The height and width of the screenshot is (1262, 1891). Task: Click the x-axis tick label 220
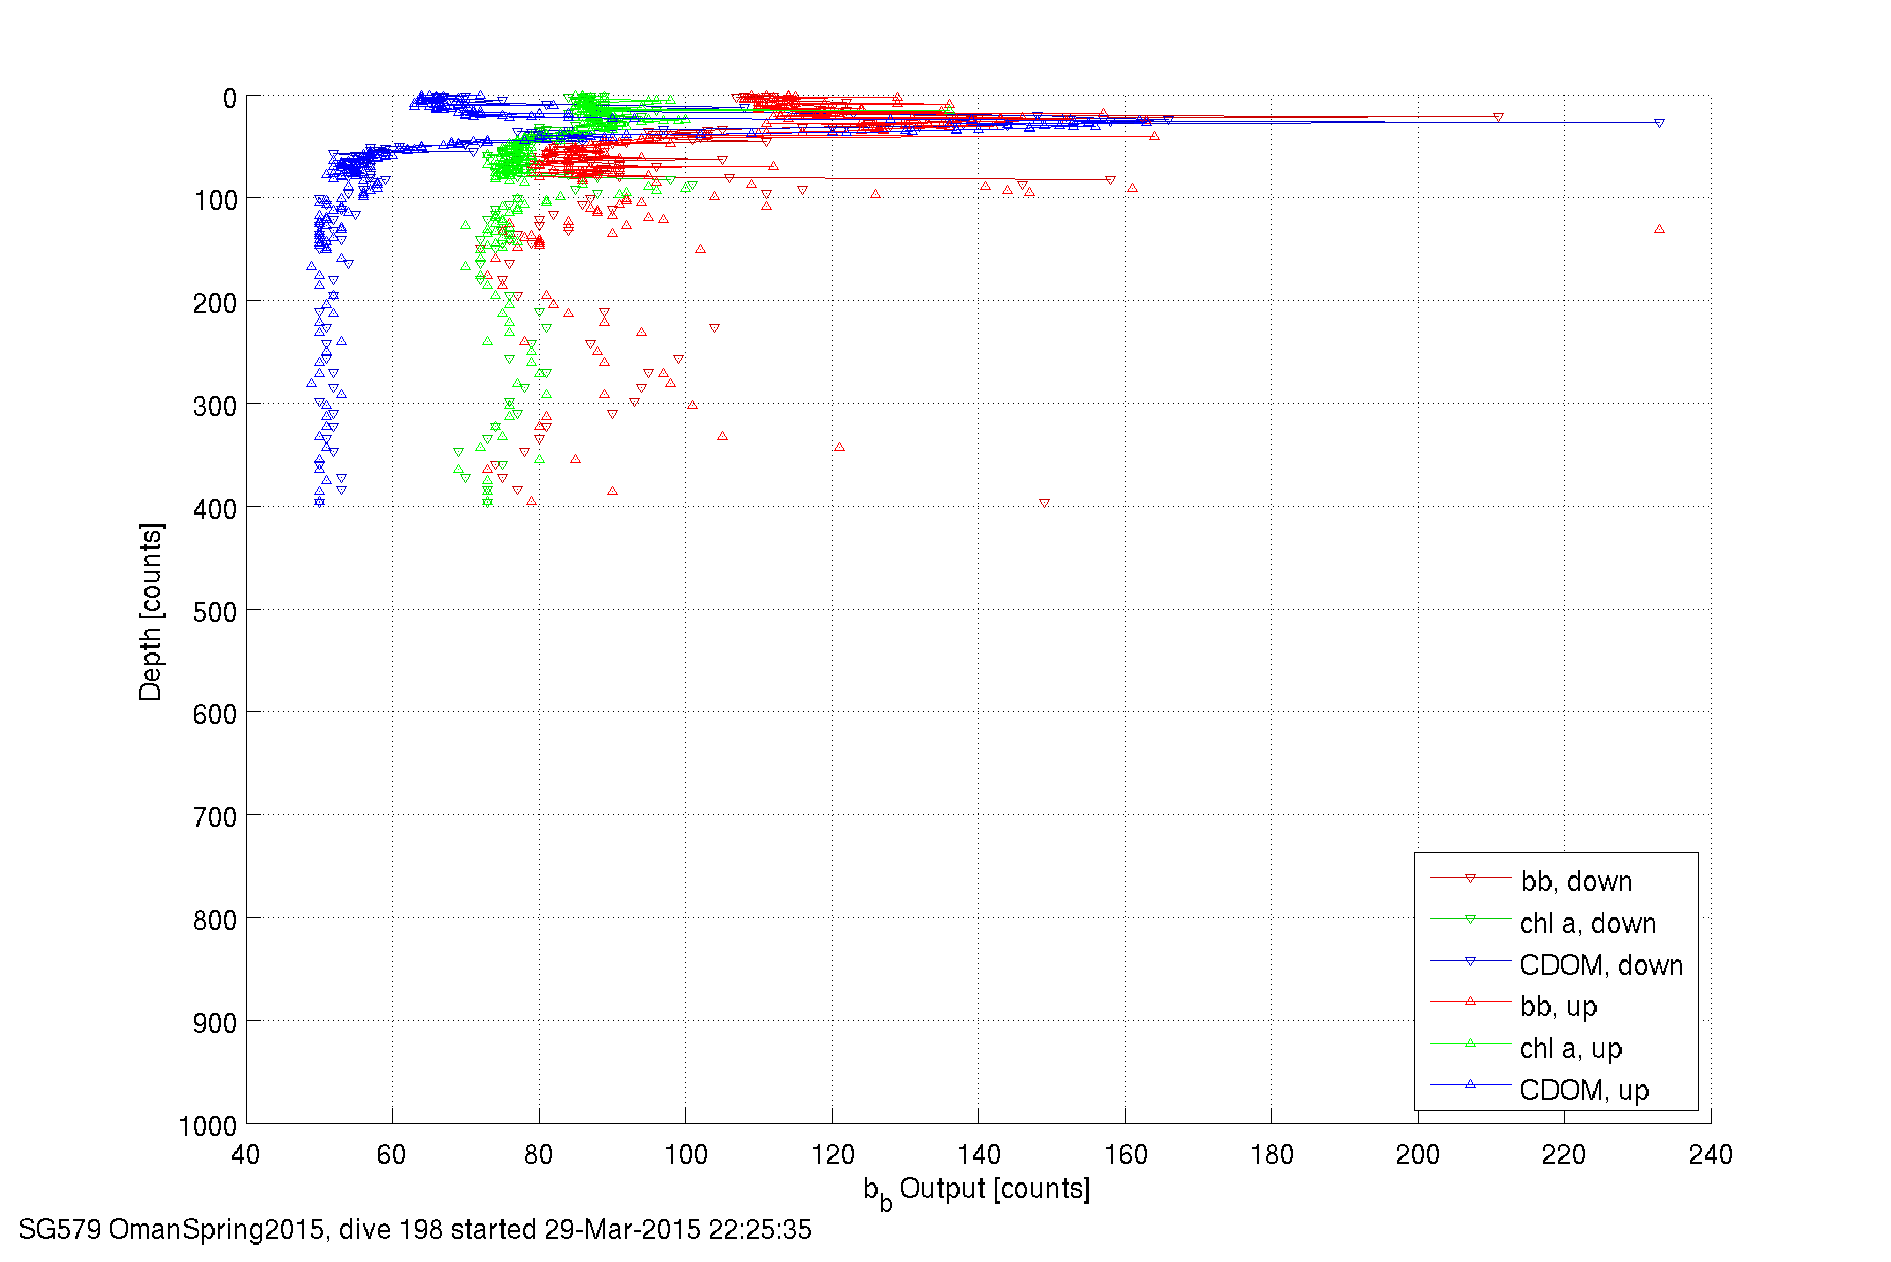(1564, 1155)
